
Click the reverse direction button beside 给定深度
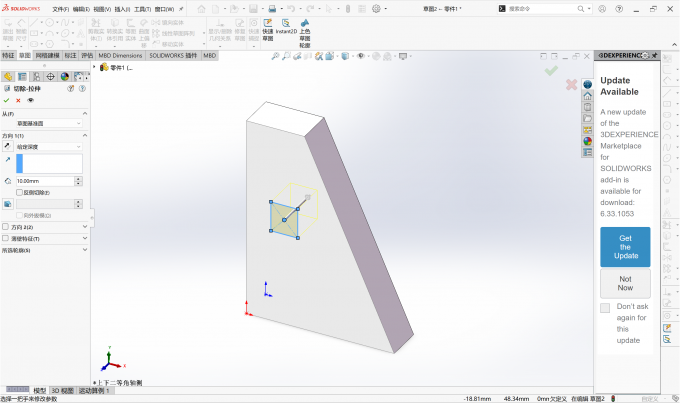pyautogui.click(x=7, y=146)
